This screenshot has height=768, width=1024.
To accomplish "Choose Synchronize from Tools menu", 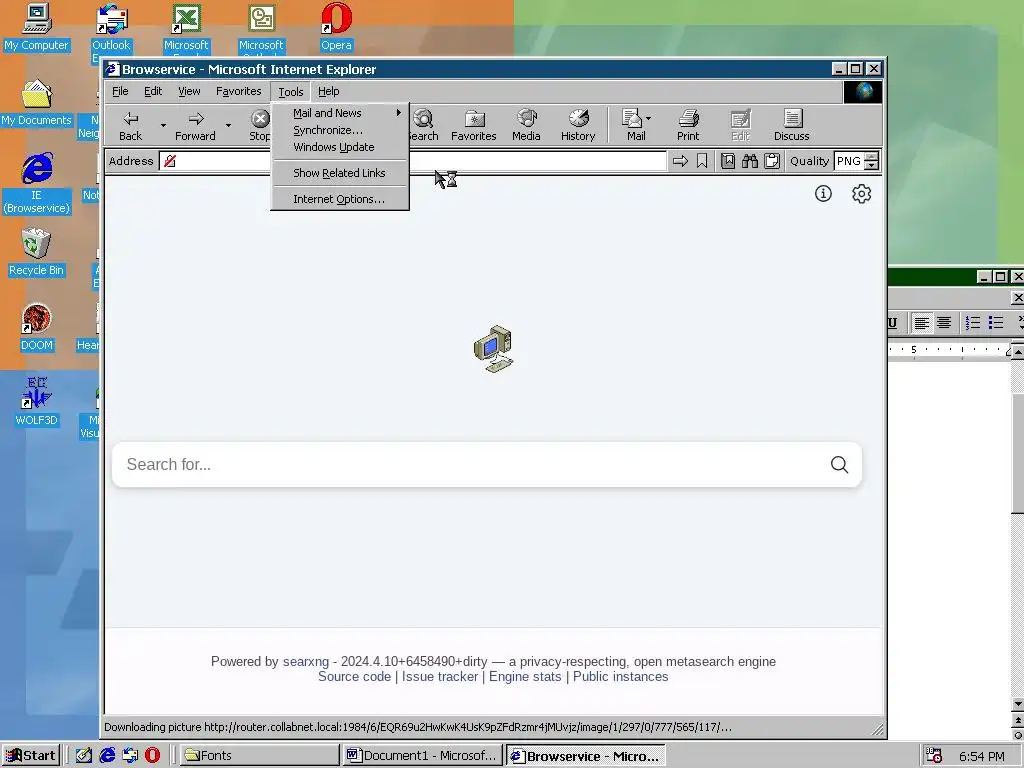I will click(340, 130).
